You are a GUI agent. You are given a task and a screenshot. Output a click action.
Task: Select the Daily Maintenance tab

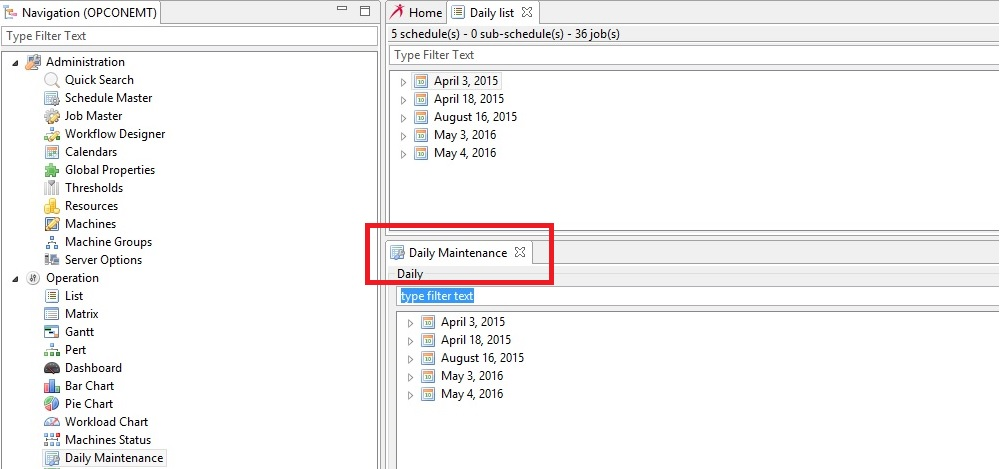458,253
